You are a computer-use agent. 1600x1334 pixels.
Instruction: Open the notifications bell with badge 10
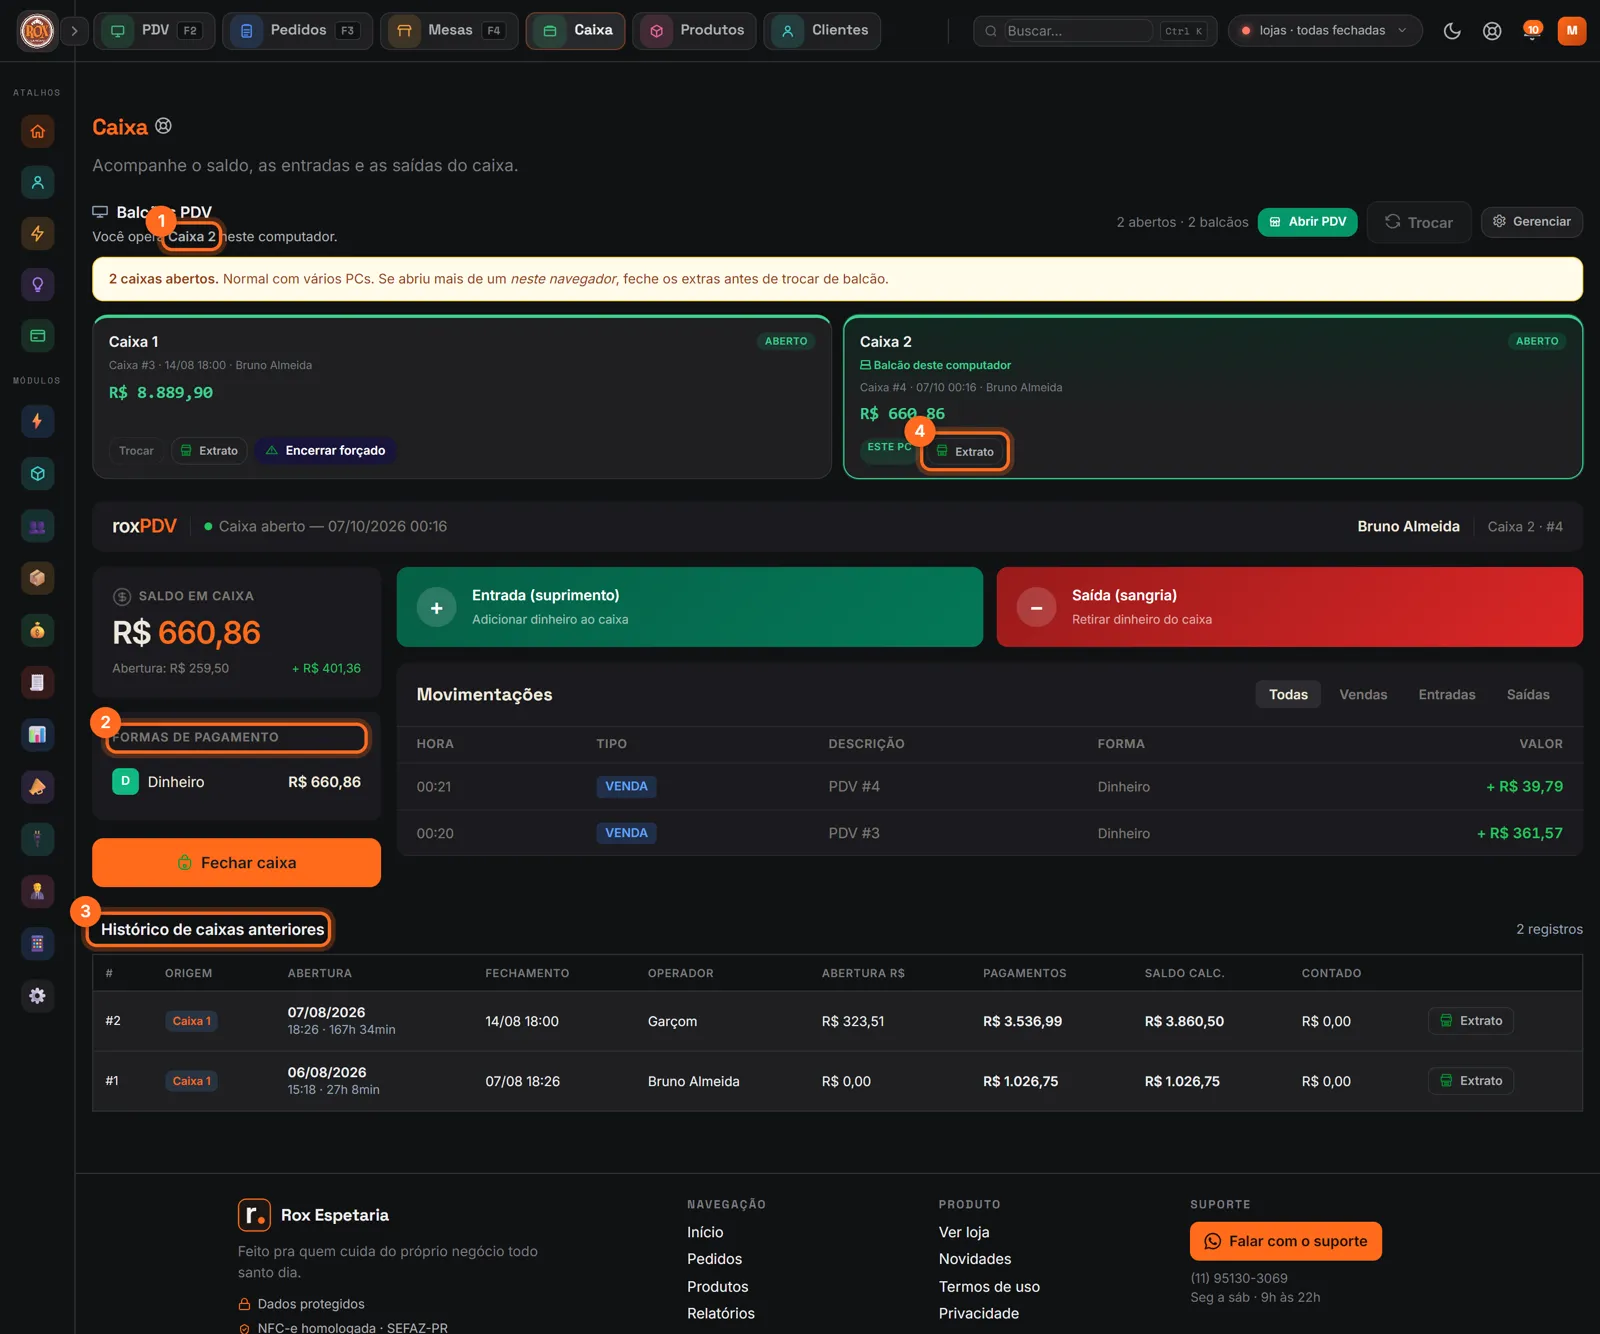pyautogui.click(x=1532, y=31)
